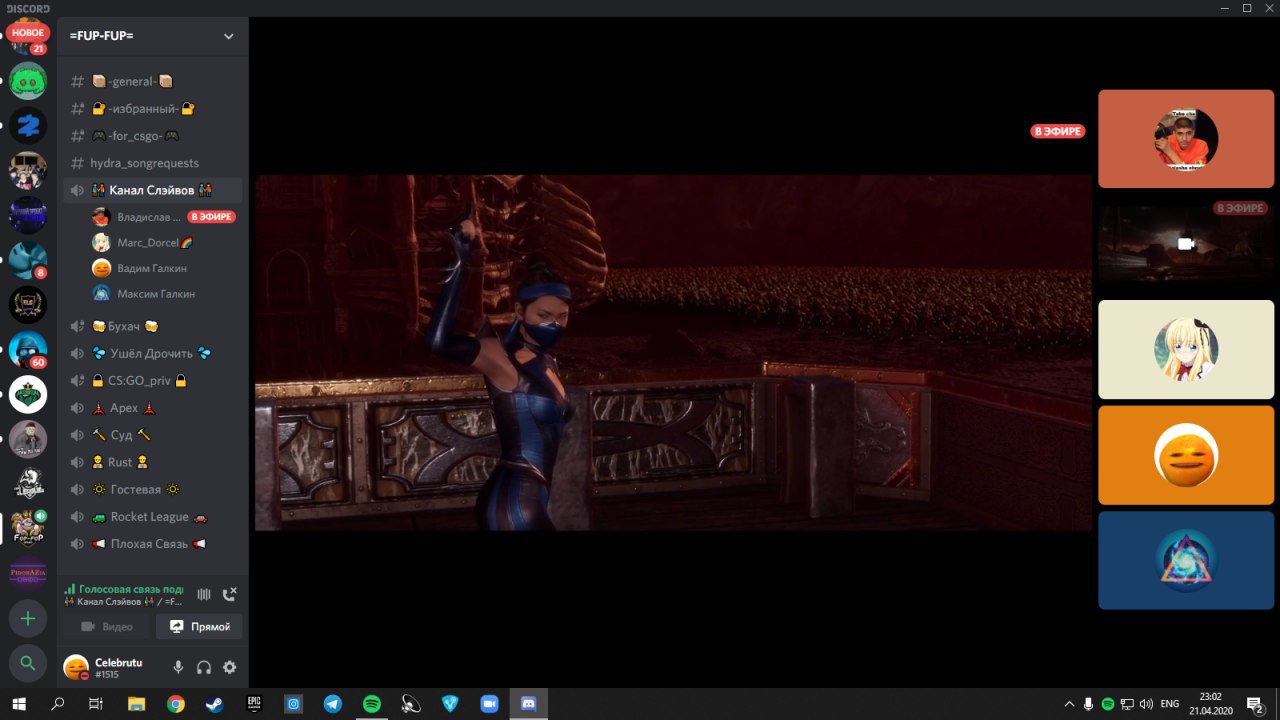Open server with red 8 badge
Viewport: 1280px width, 720px height.
coord(28,260)
